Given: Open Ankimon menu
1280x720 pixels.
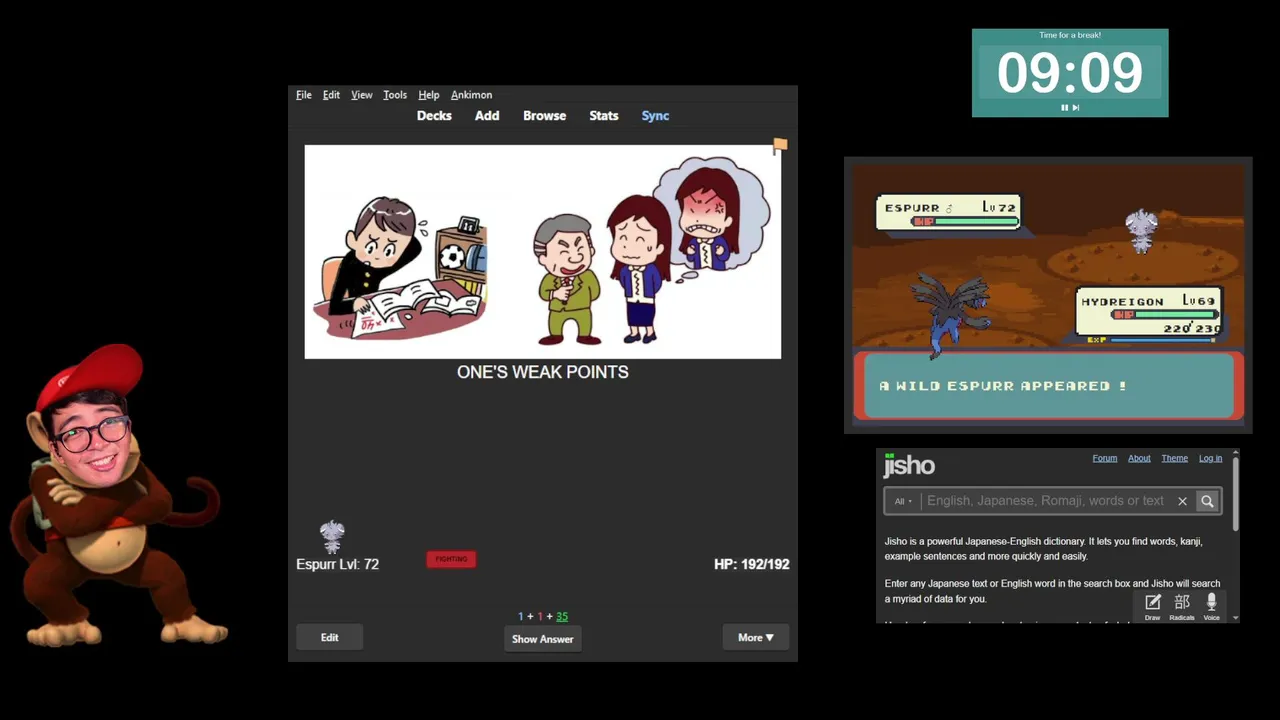Looking at the screenshot, I should (x=471, y=95).
